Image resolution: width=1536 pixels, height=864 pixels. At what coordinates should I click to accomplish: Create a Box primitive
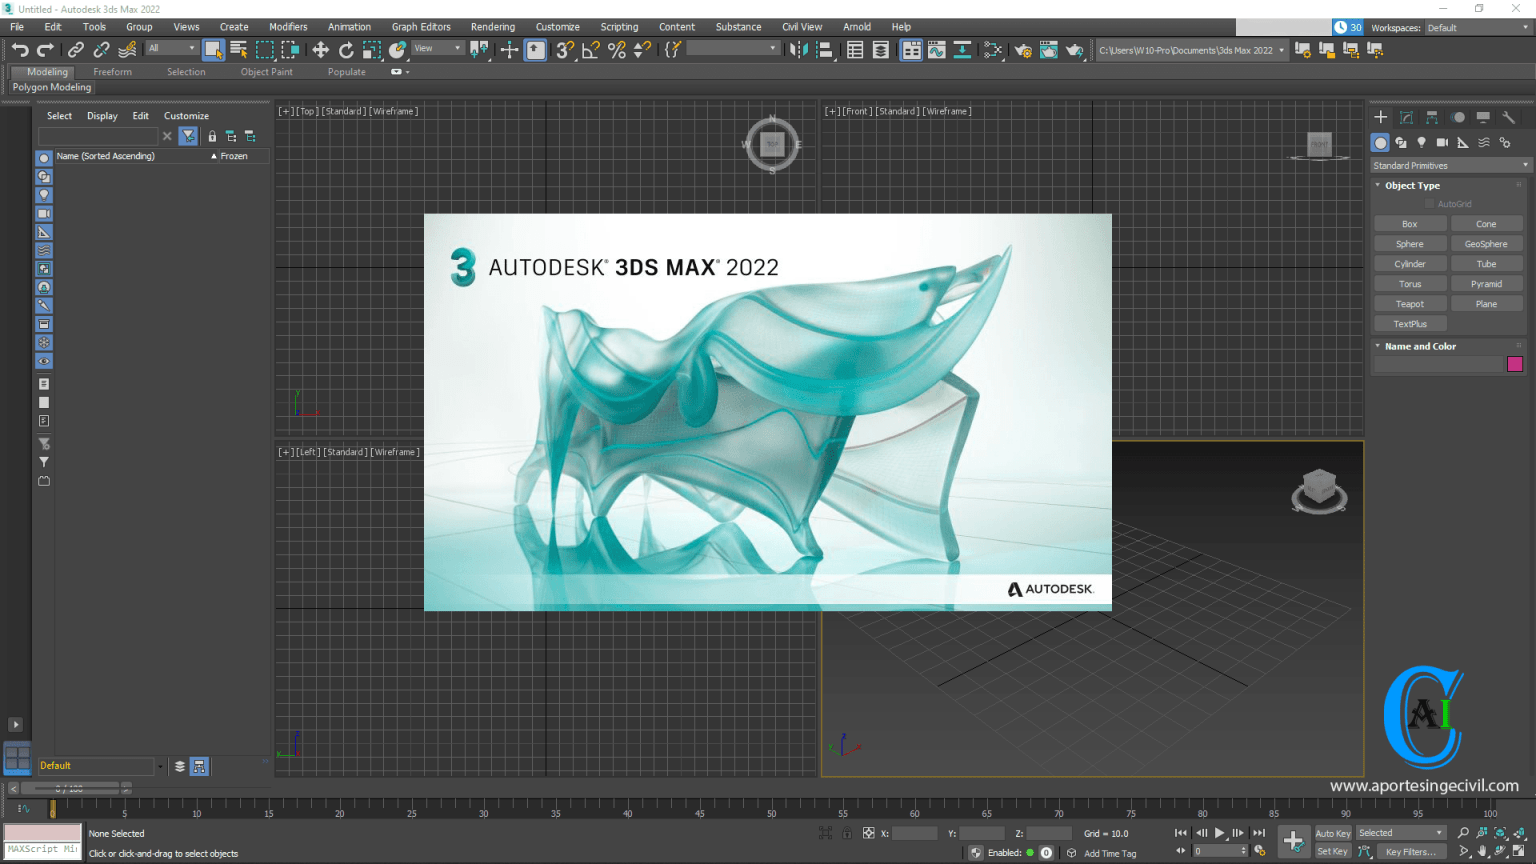[x=1410, y=224]
